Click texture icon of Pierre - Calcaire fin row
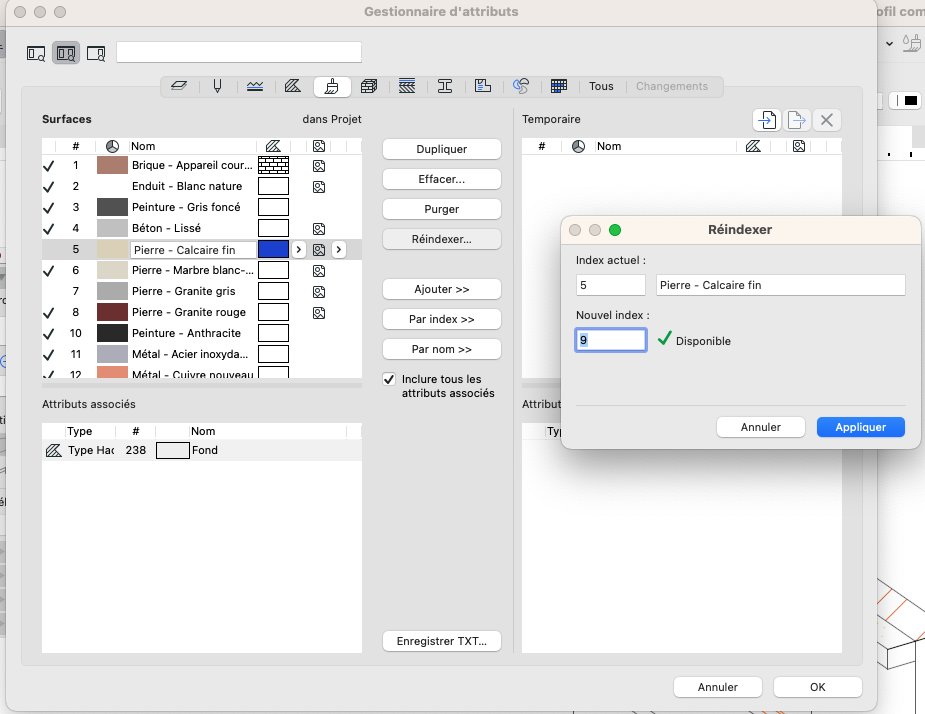The image size is (925, 714). pyautogui.click(x=319, y=250)
